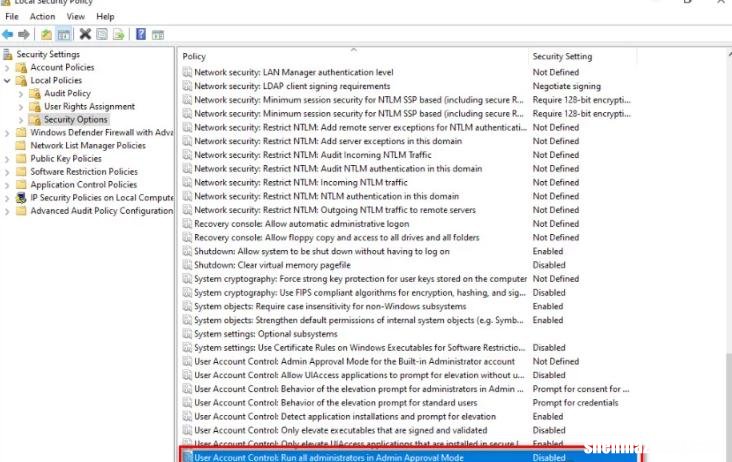Select 'Restrict NTLM: Outgoing NTLM traffic to remote servers'
The image size is (732, 462).
[x=335, y=210]
